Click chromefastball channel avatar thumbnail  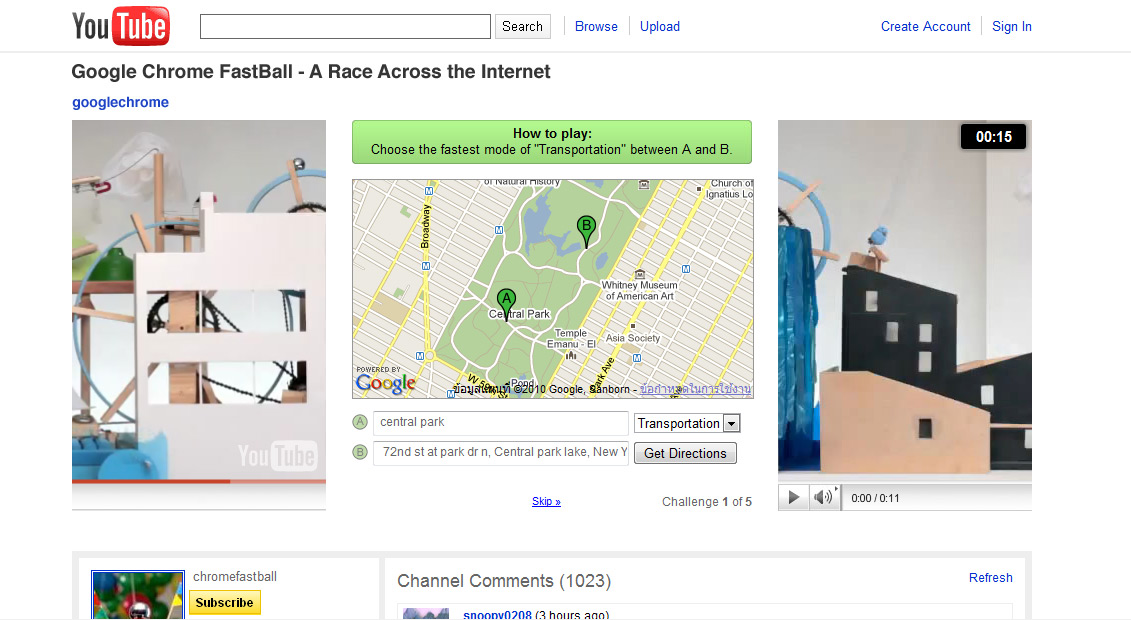[138, 595]
